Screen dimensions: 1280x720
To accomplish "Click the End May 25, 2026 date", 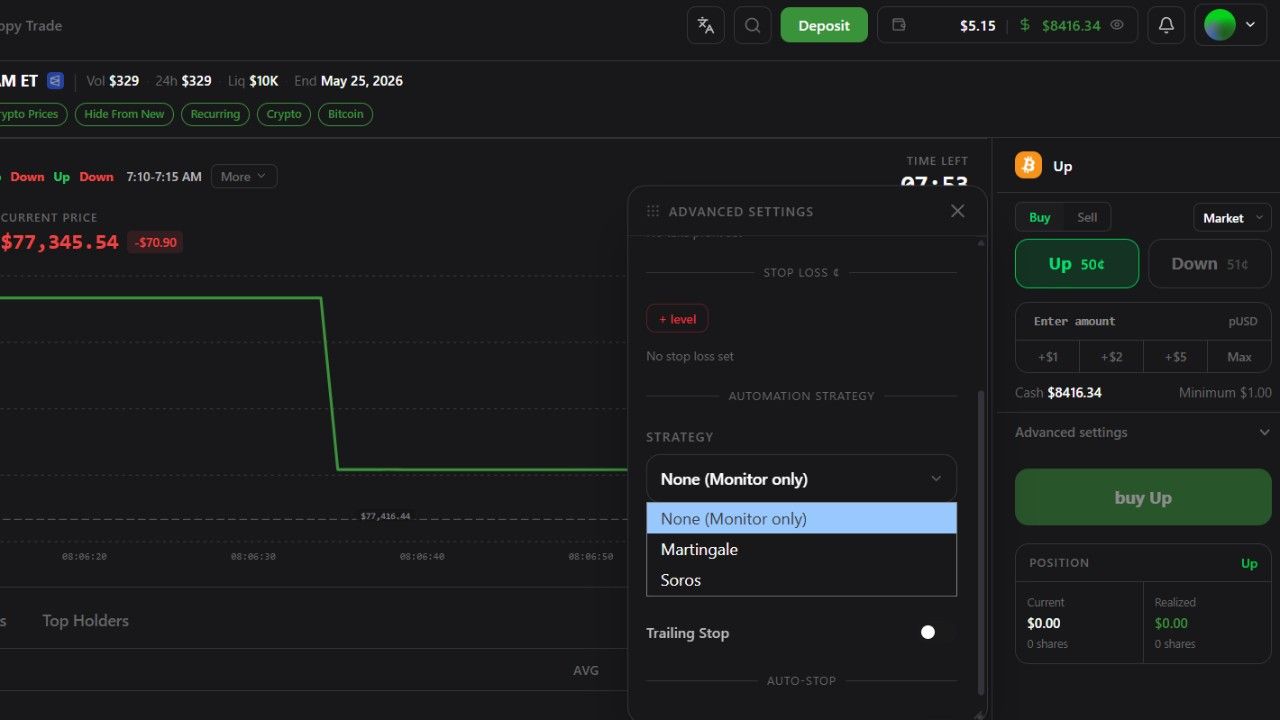I will pyautogui.click(x=348, y=81).
